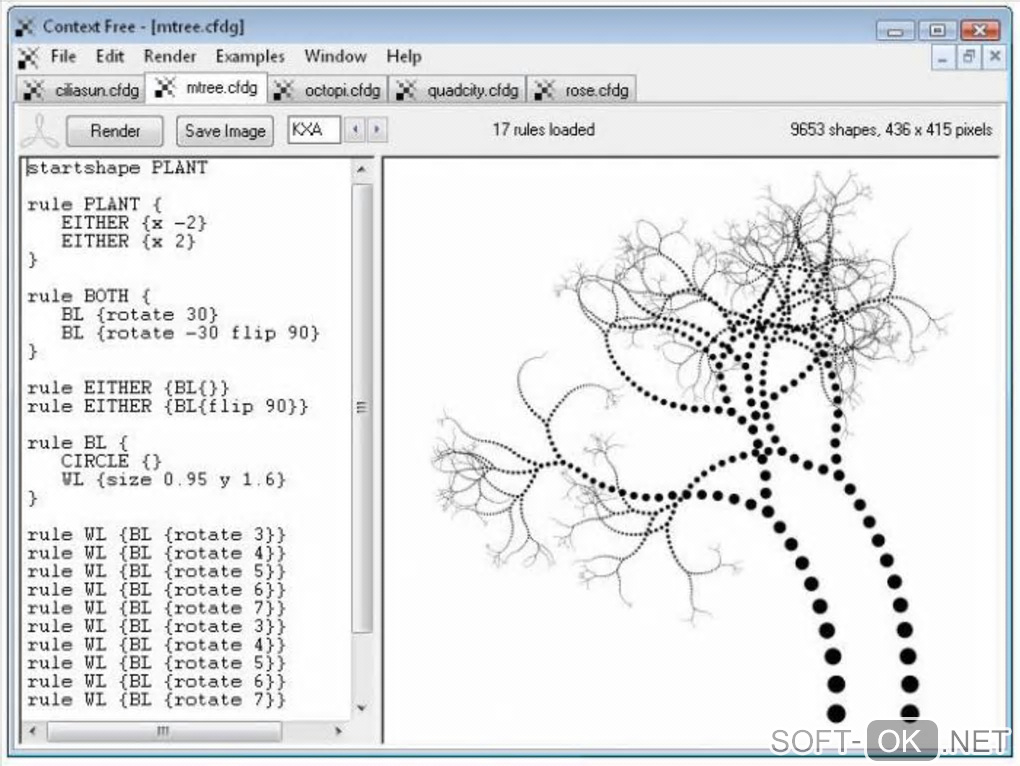
Task: Click the 'rule BL {' line
Action: coord(78,443)
